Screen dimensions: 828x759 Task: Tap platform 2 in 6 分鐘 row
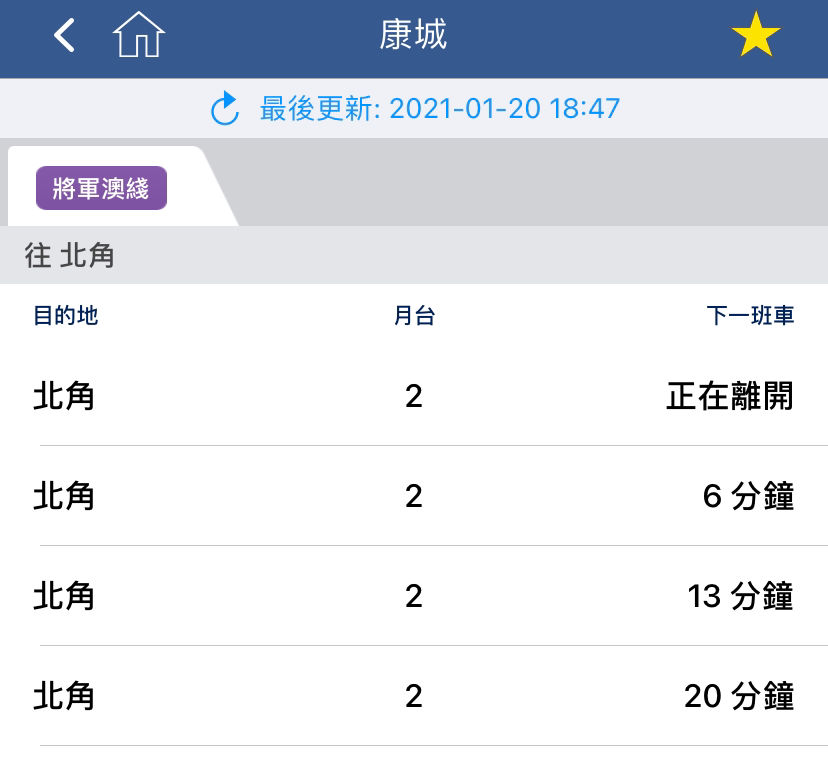[414, 496]
